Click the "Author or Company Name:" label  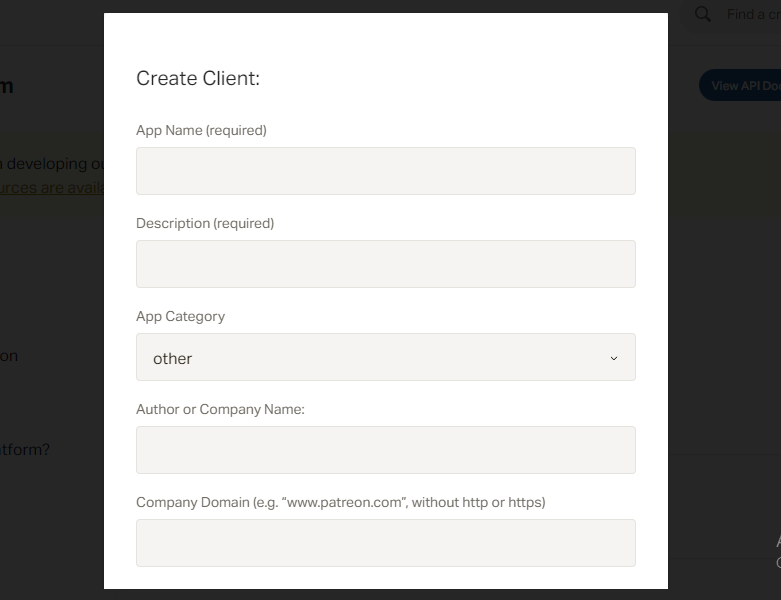tap(220, 409)
